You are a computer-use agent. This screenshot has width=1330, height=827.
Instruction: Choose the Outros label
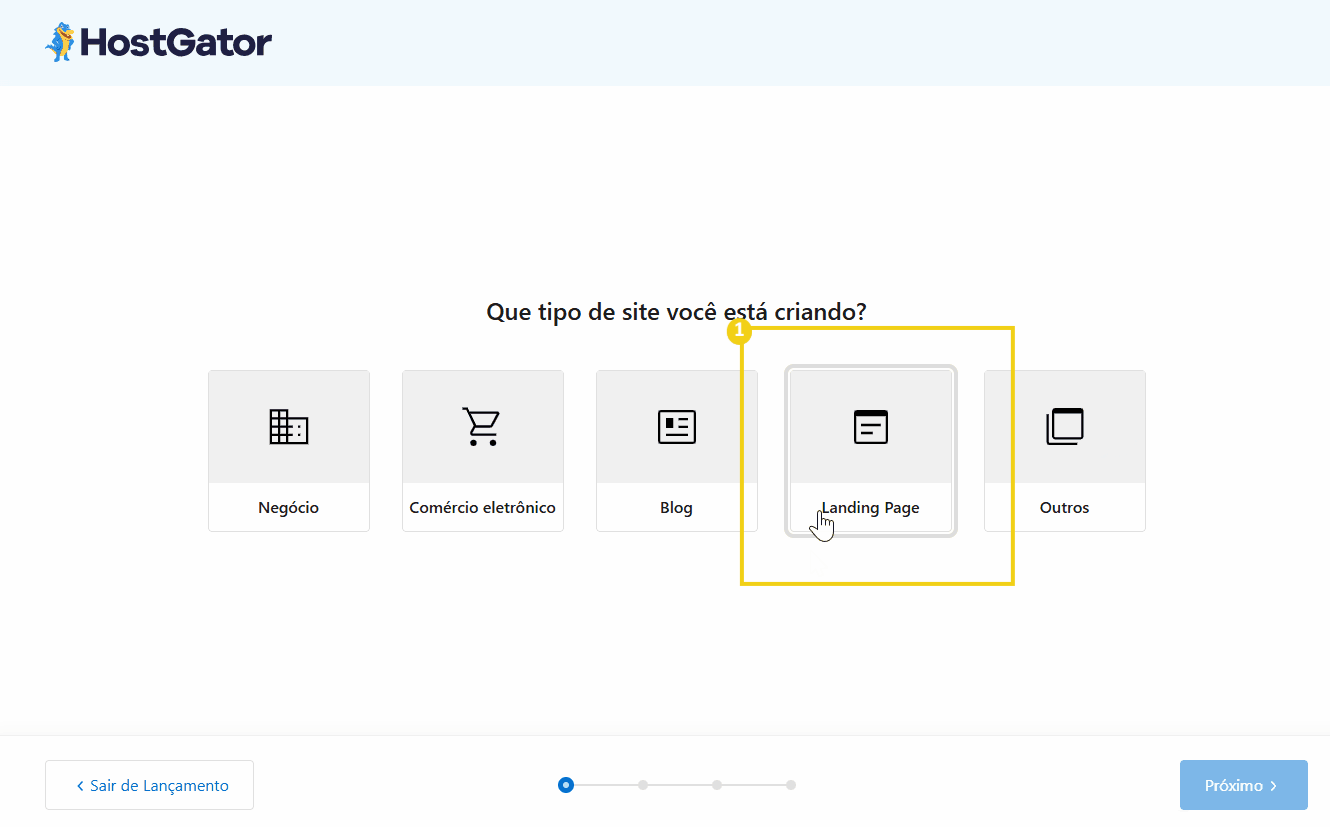click(x=1065, y=508)
